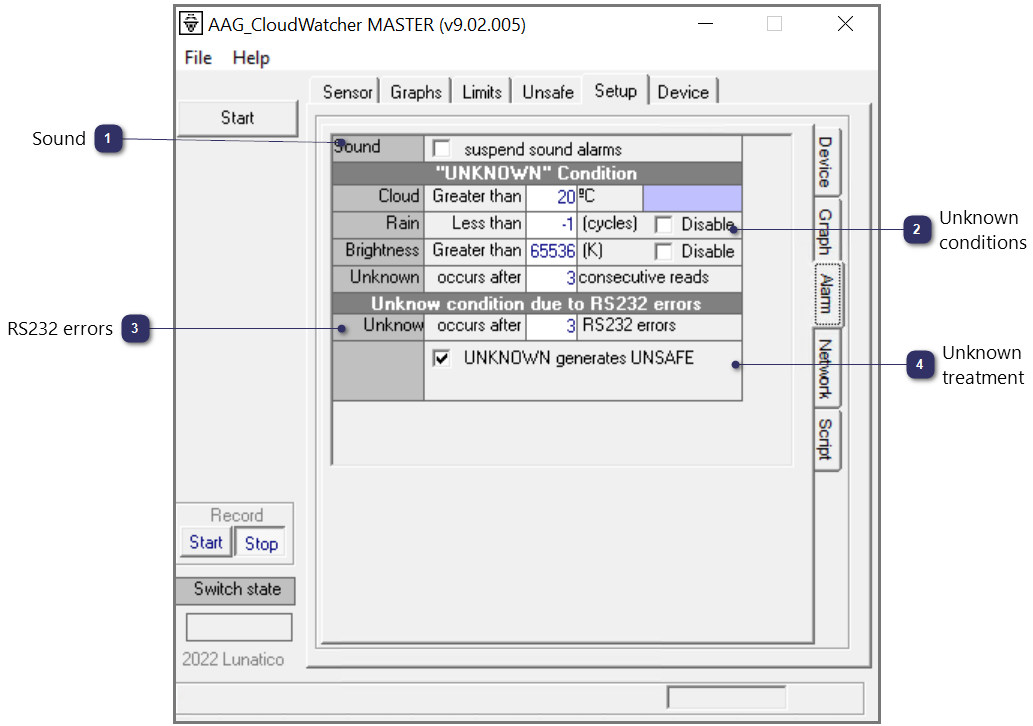Image resolution: width=1033 pixels, height=726 pixels.
Task: Minimize the AAG CloudWatcher window
Action: point(706,24)
